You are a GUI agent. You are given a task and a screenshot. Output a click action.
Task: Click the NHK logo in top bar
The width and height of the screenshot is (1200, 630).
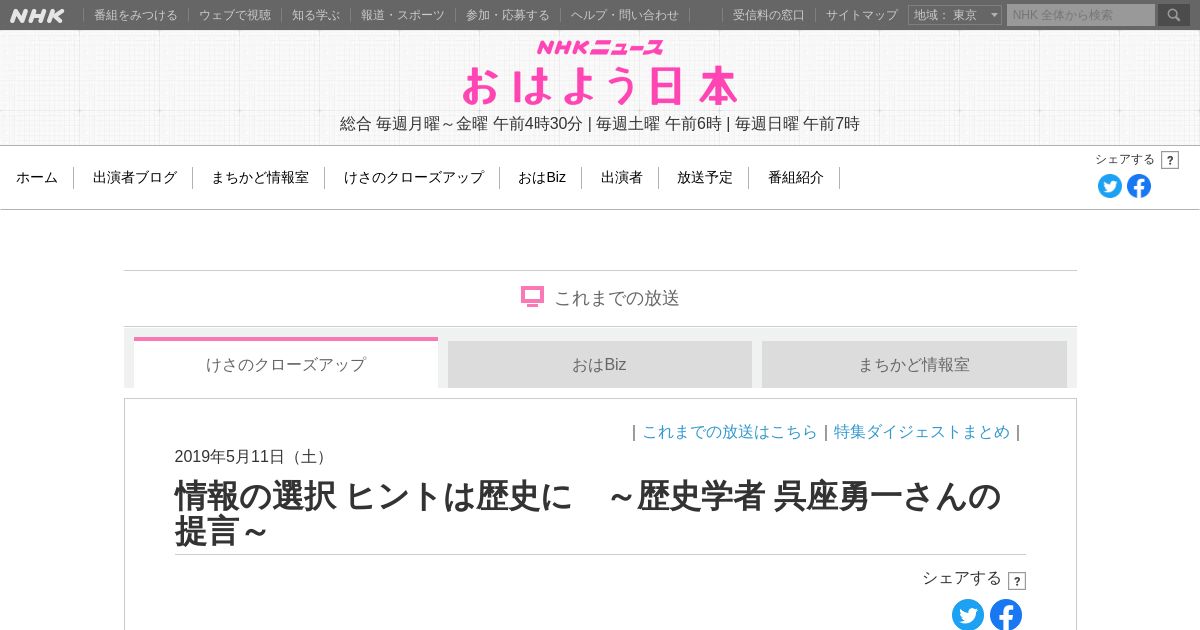point(37,15)
